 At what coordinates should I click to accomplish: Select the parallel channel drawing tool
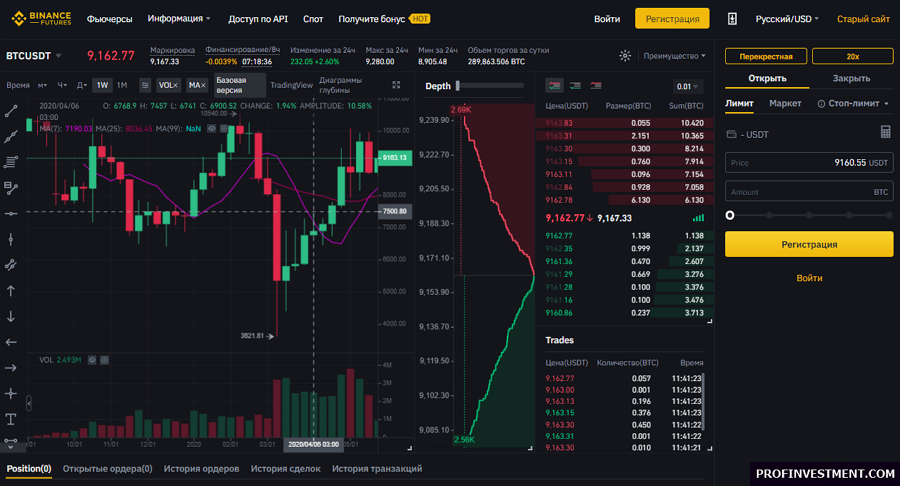11,265
